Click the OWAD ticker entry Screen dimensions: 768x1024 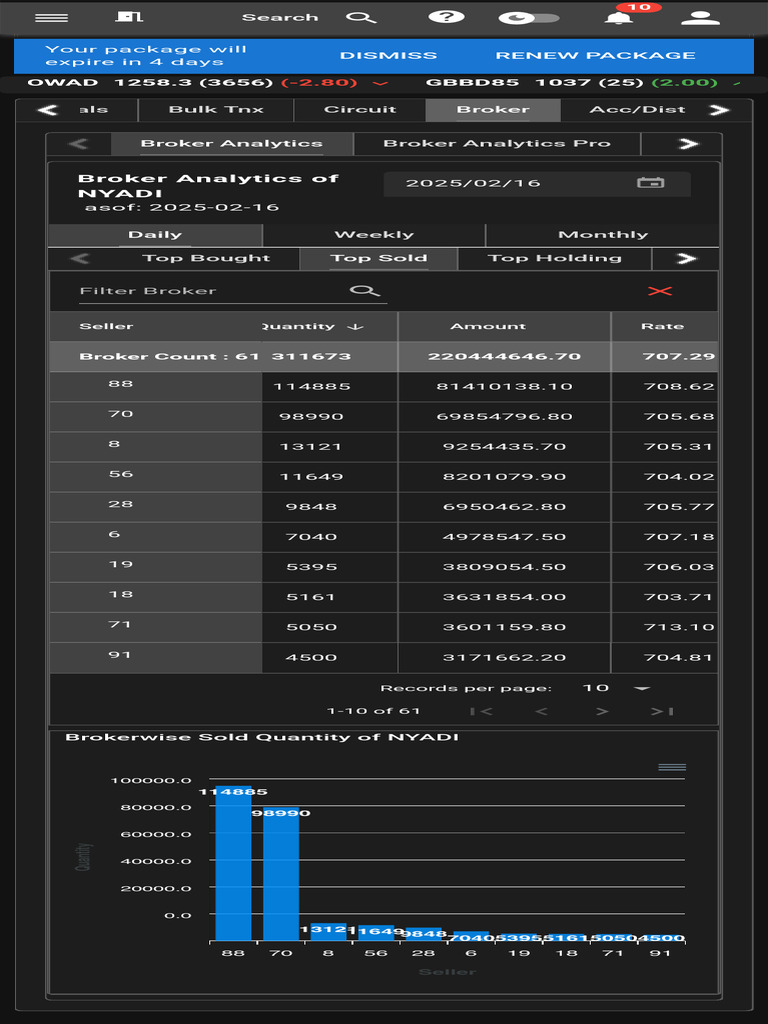208,83
